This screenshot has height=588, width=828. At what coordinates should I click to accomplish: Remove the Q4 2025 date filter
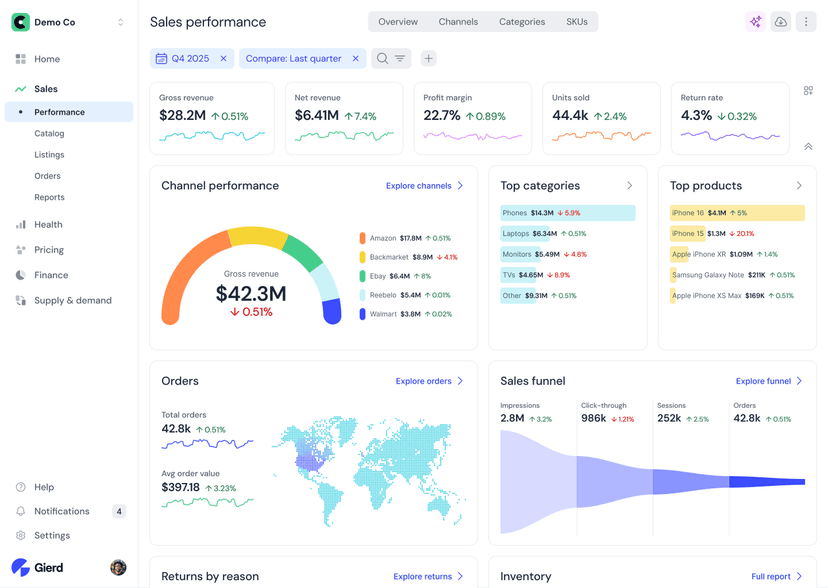pyautogui.click(x=225, y=58)
